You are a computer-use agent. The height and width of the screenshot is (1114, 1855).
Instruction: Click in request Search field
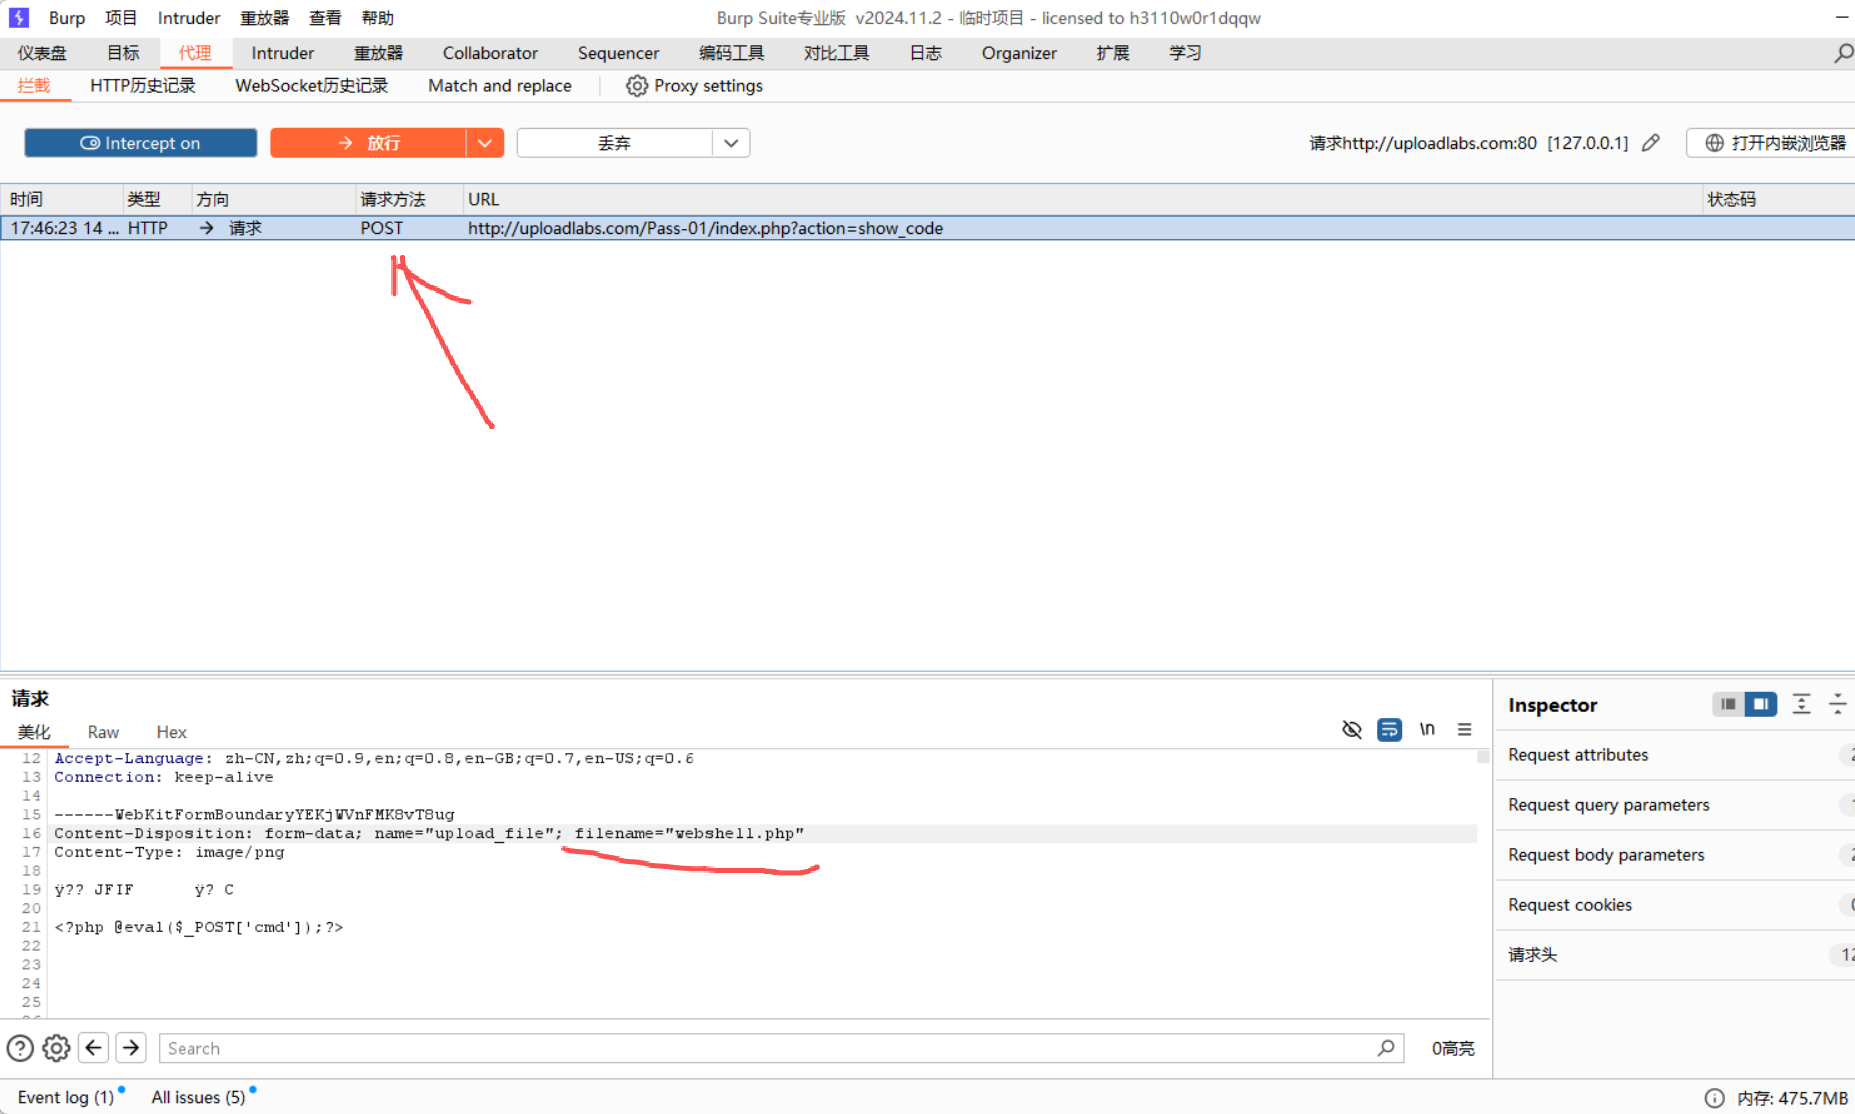coord(781,1048)
